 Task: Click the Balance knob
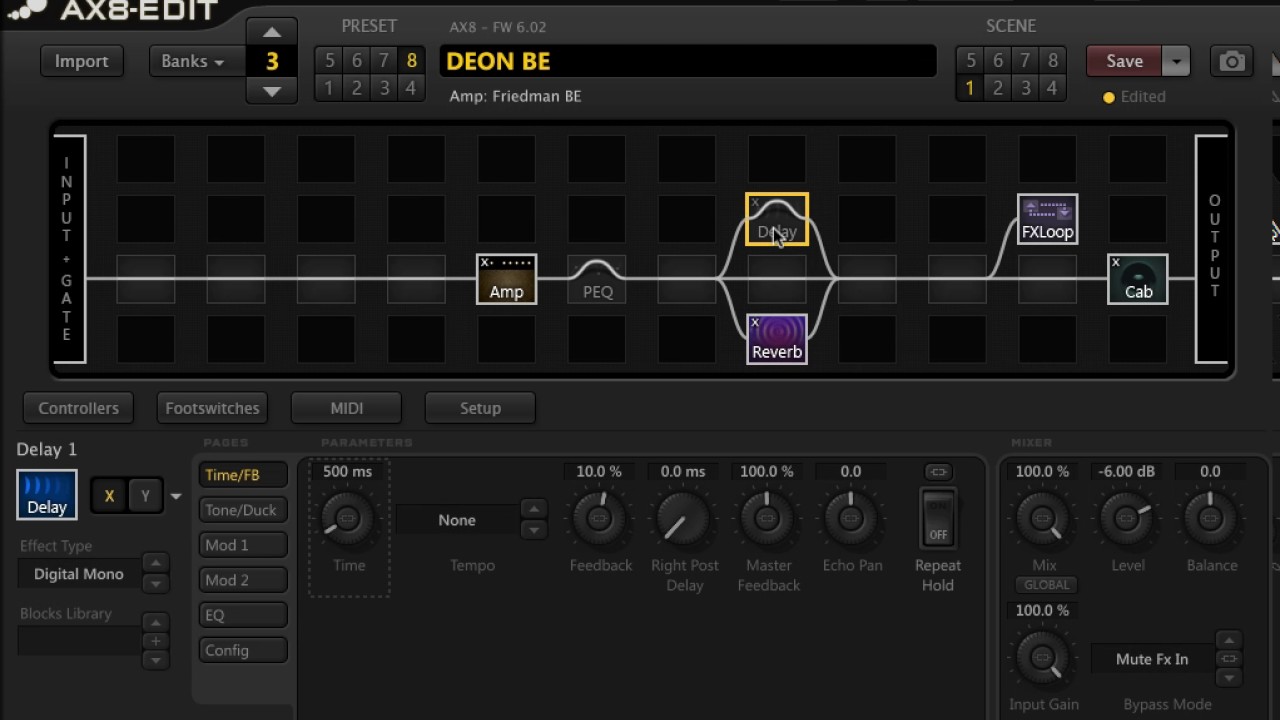(1210, 518)
